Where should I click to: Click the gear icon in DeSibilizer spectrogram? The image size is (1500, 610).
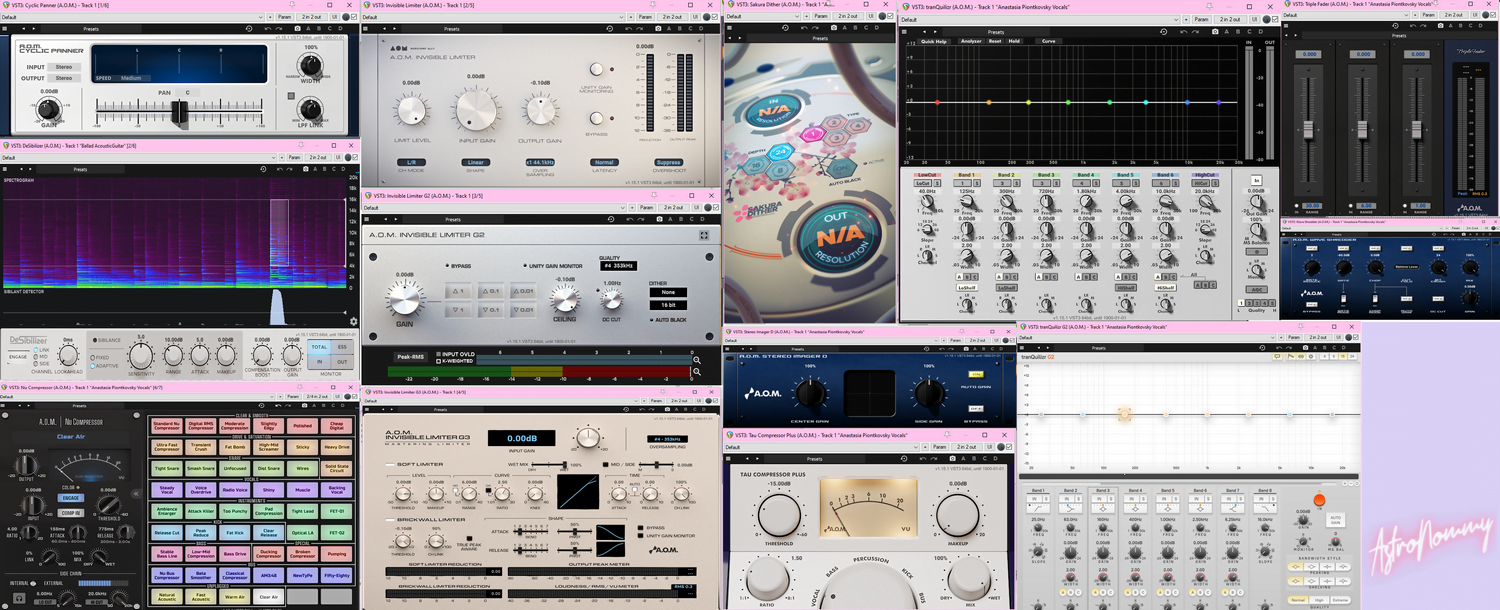pos(353,322)
